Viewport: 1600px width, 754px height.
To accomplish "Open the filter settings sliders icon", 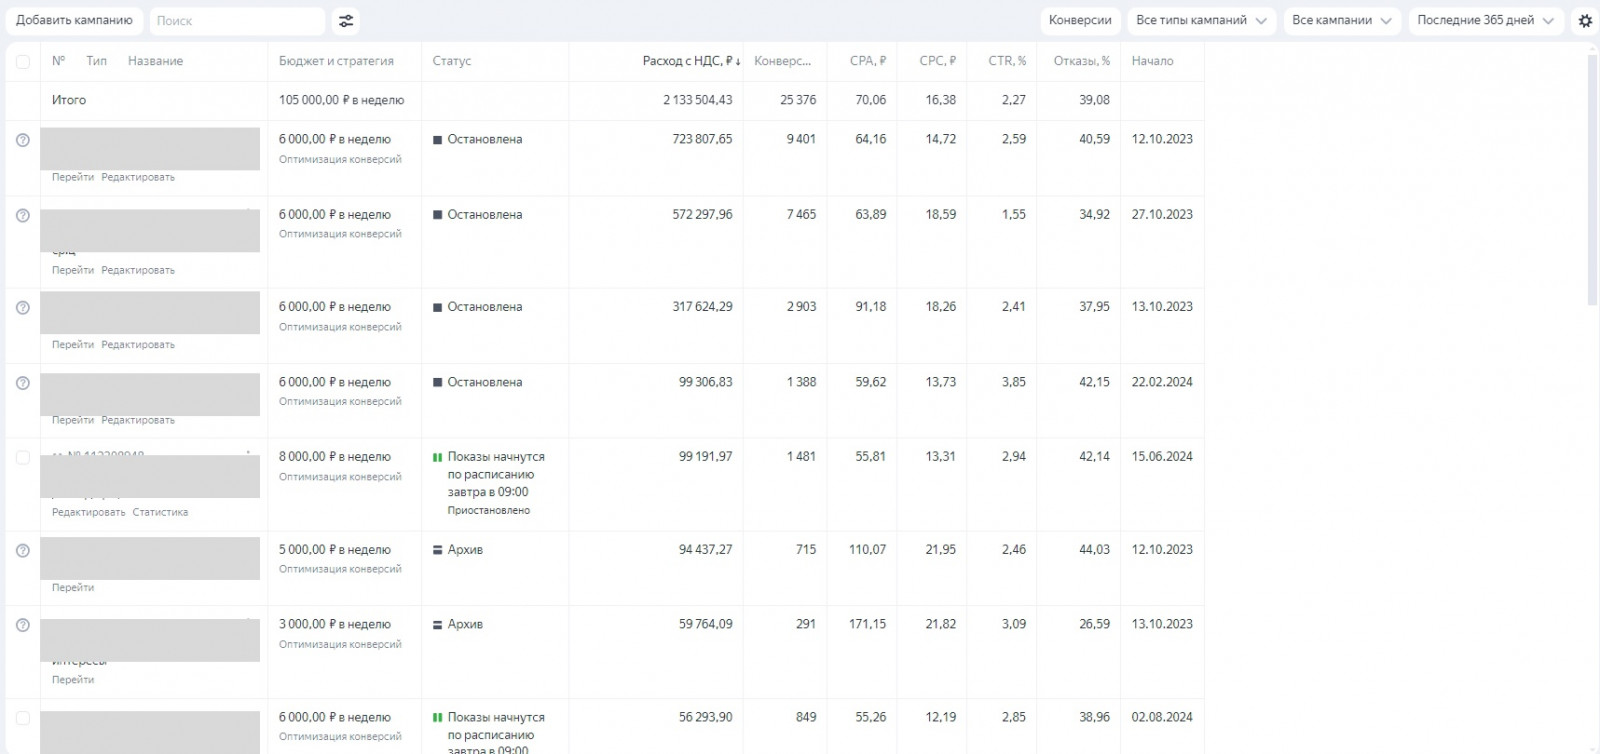I will pos(346,21).
